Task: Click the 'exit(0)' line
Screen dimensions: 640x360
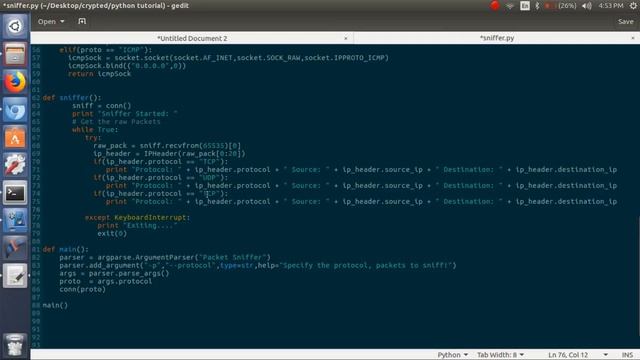Action: 112,233
